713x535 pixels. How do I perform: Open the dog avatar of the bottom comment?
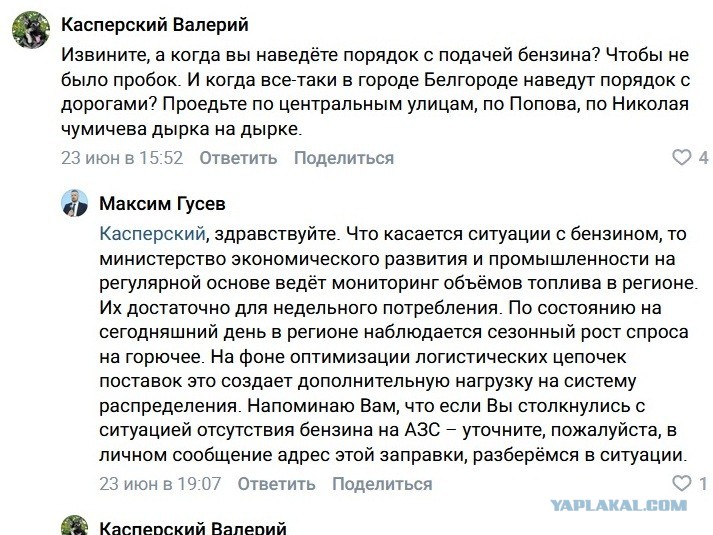(75, 525)
